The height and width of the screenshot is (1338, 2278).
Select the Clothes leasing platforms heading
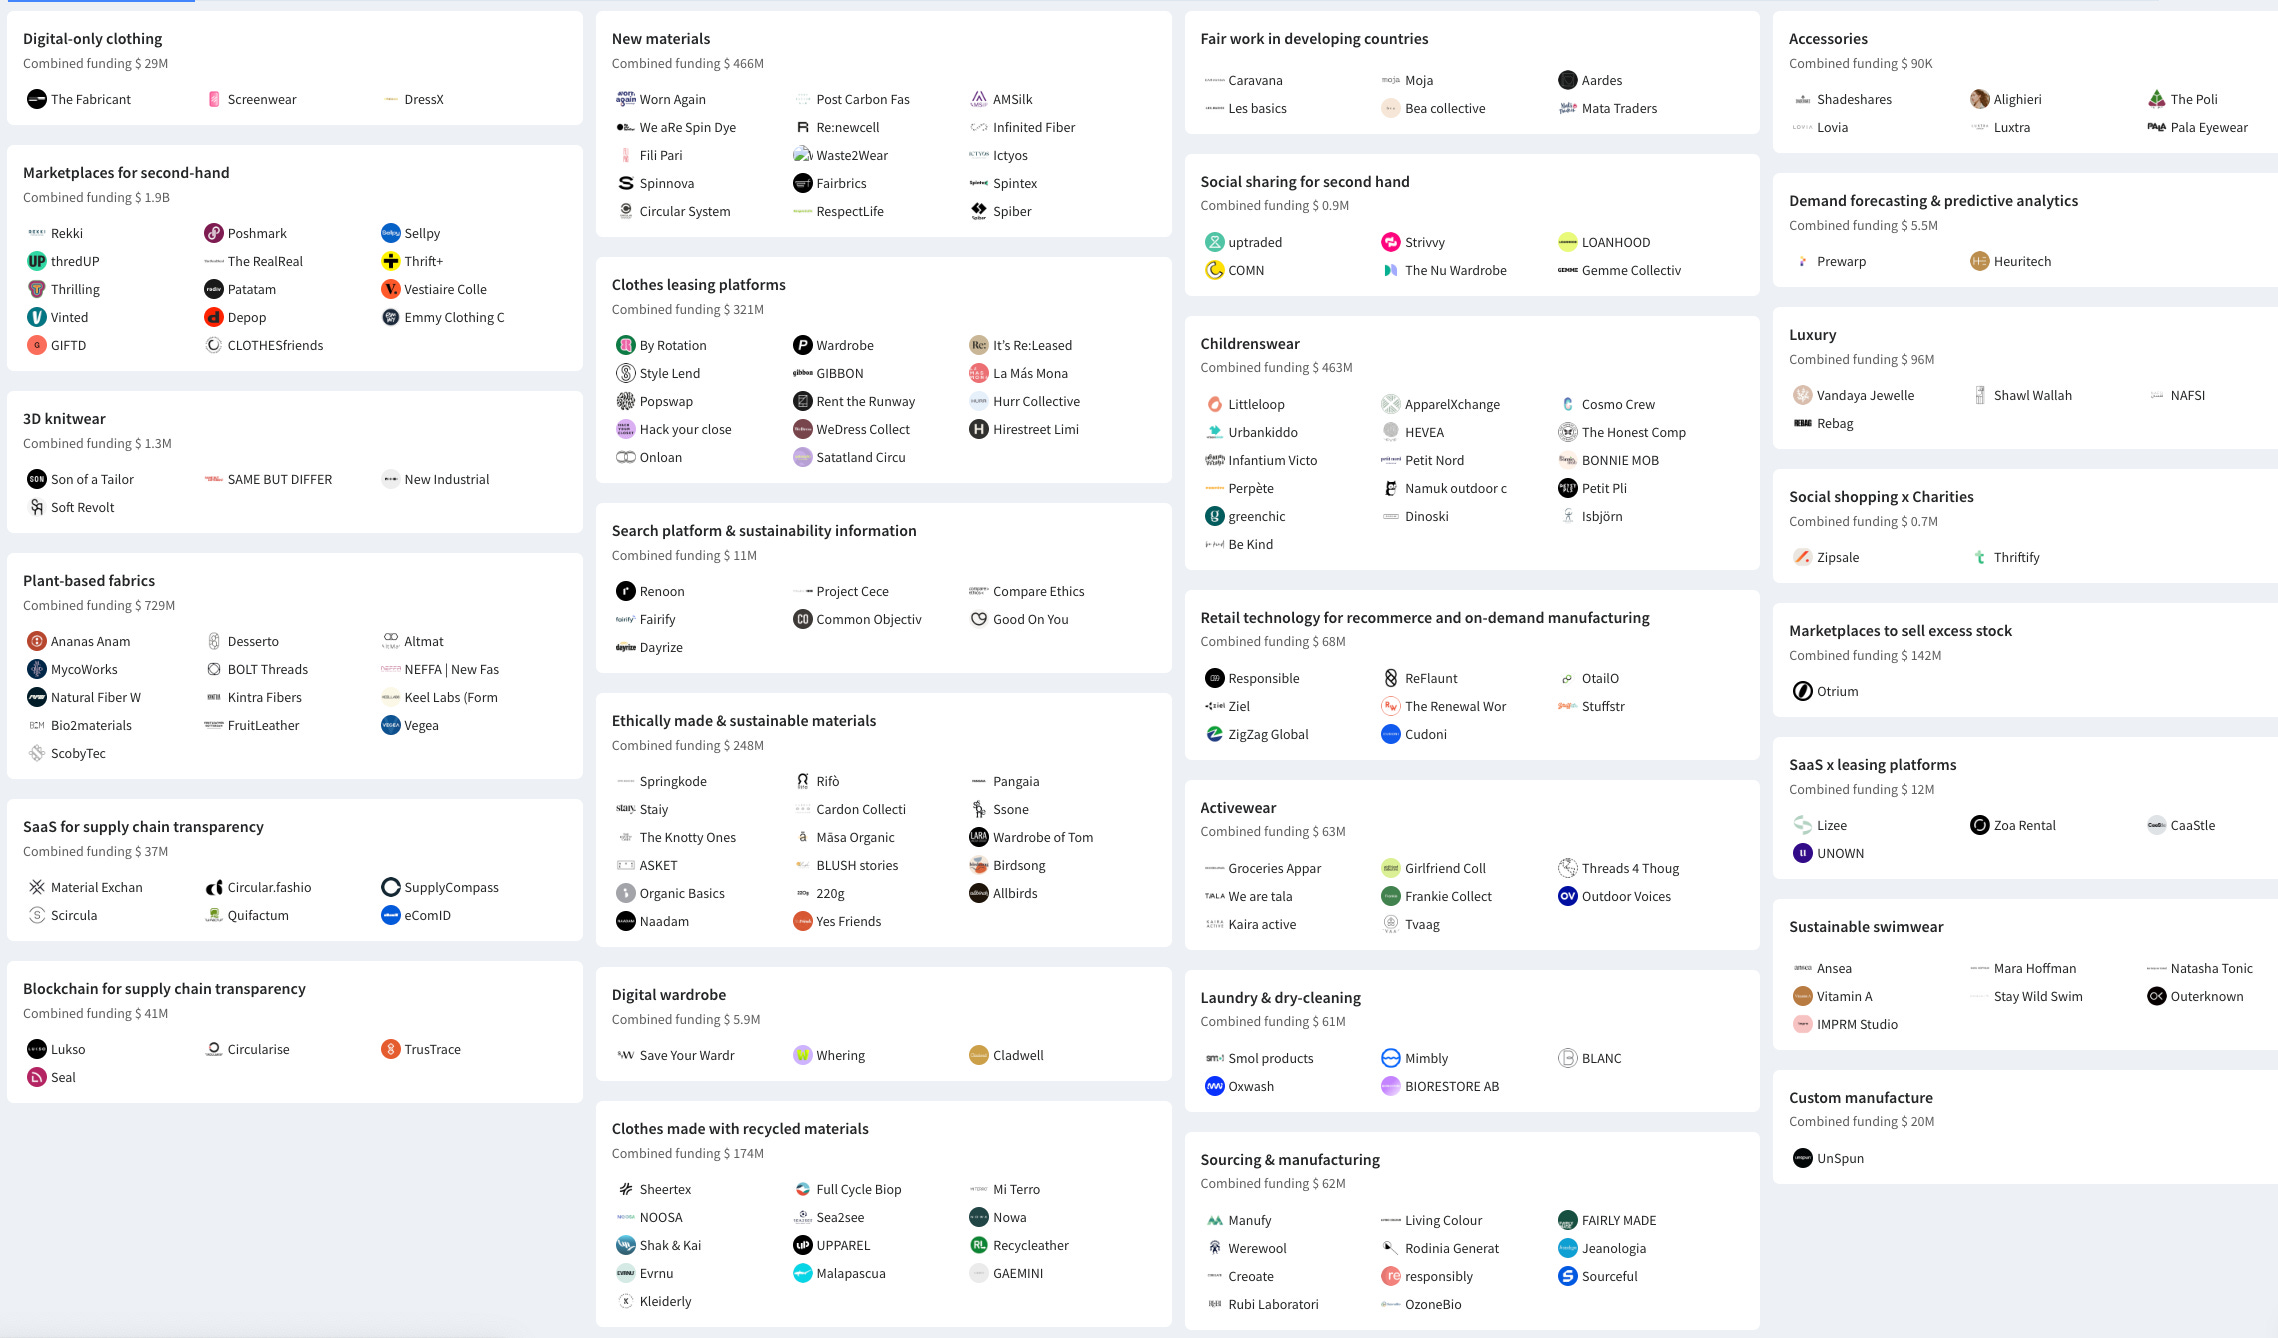click(699, 284)
